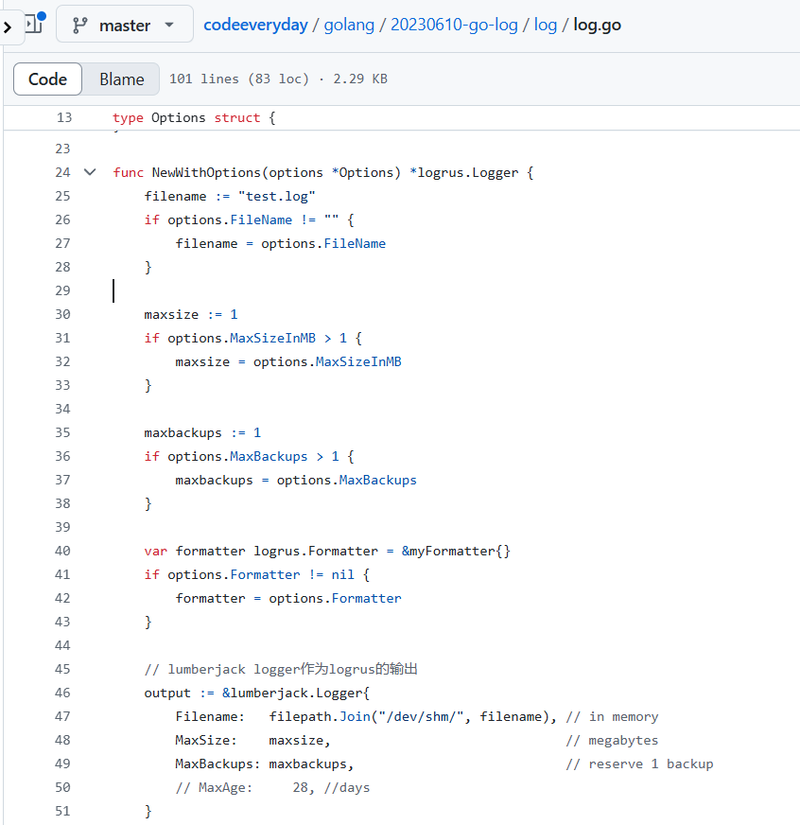
Task: Click the *logrus.Logger return type
Action: [464, 173]
